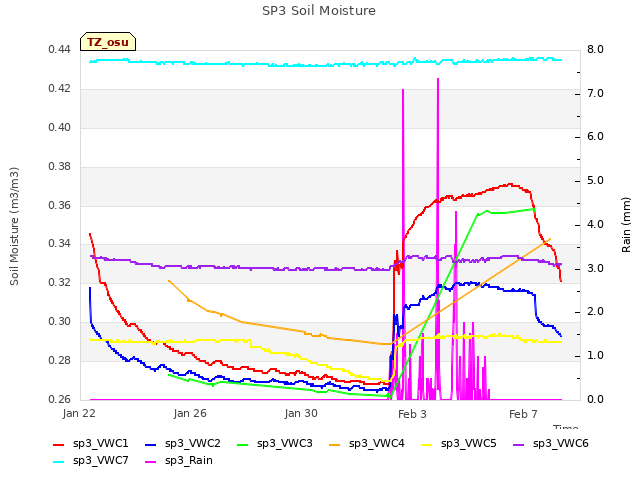
Task: Click the Feb 7 x-axis tick label
Action: pyautogui.click(x=523, y=414)
